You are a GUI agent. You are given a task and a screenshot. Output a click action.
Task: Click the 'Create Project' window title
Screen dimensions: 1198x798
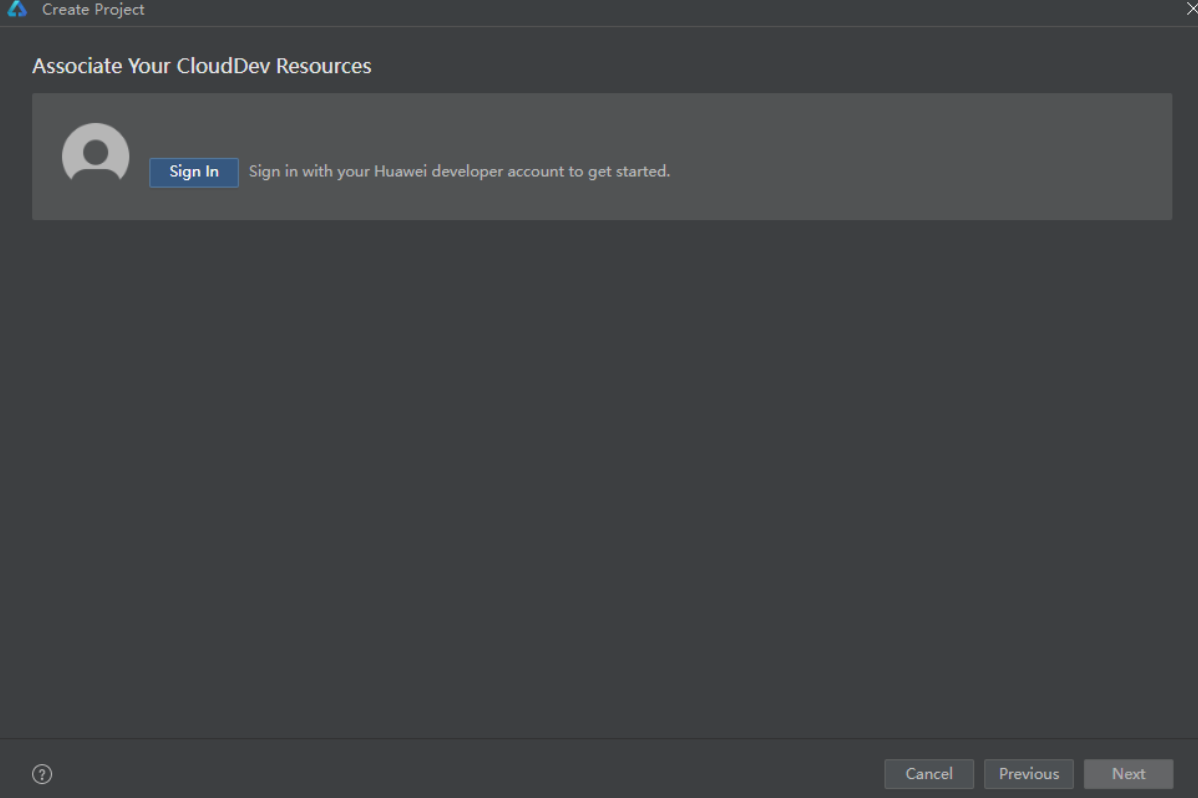93,9
